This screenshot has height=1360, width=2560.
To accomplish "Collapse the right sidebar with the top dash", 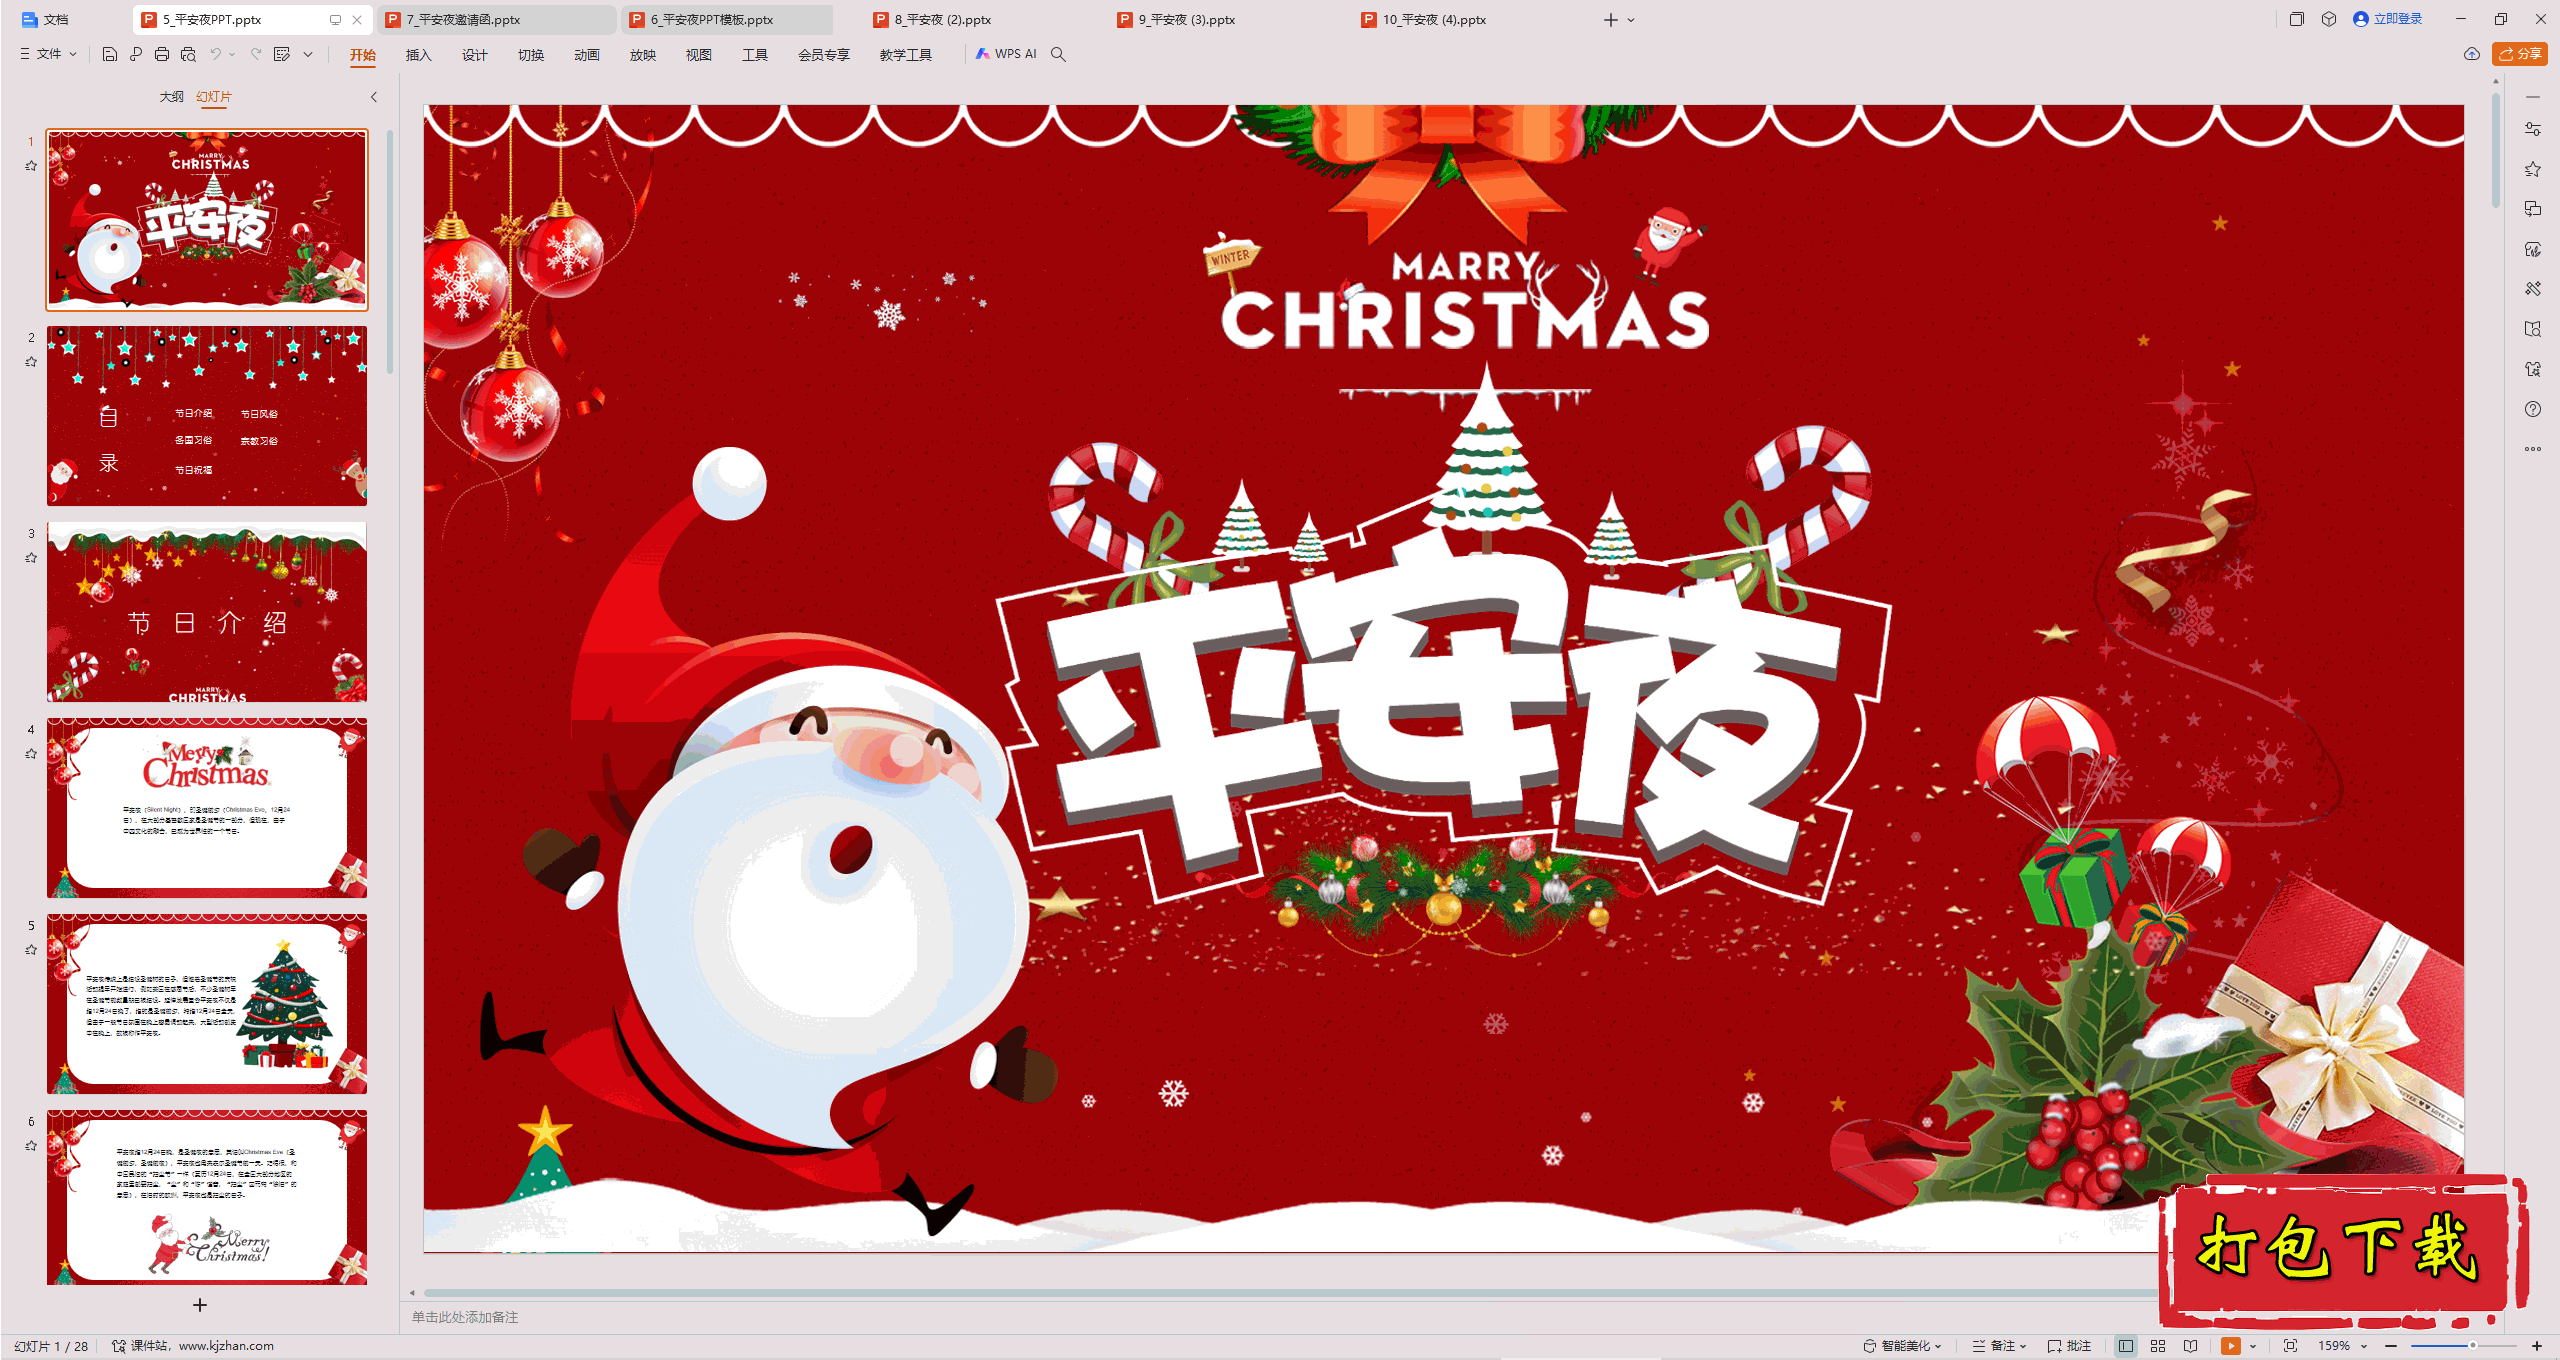I will [x=2533, y=97].
